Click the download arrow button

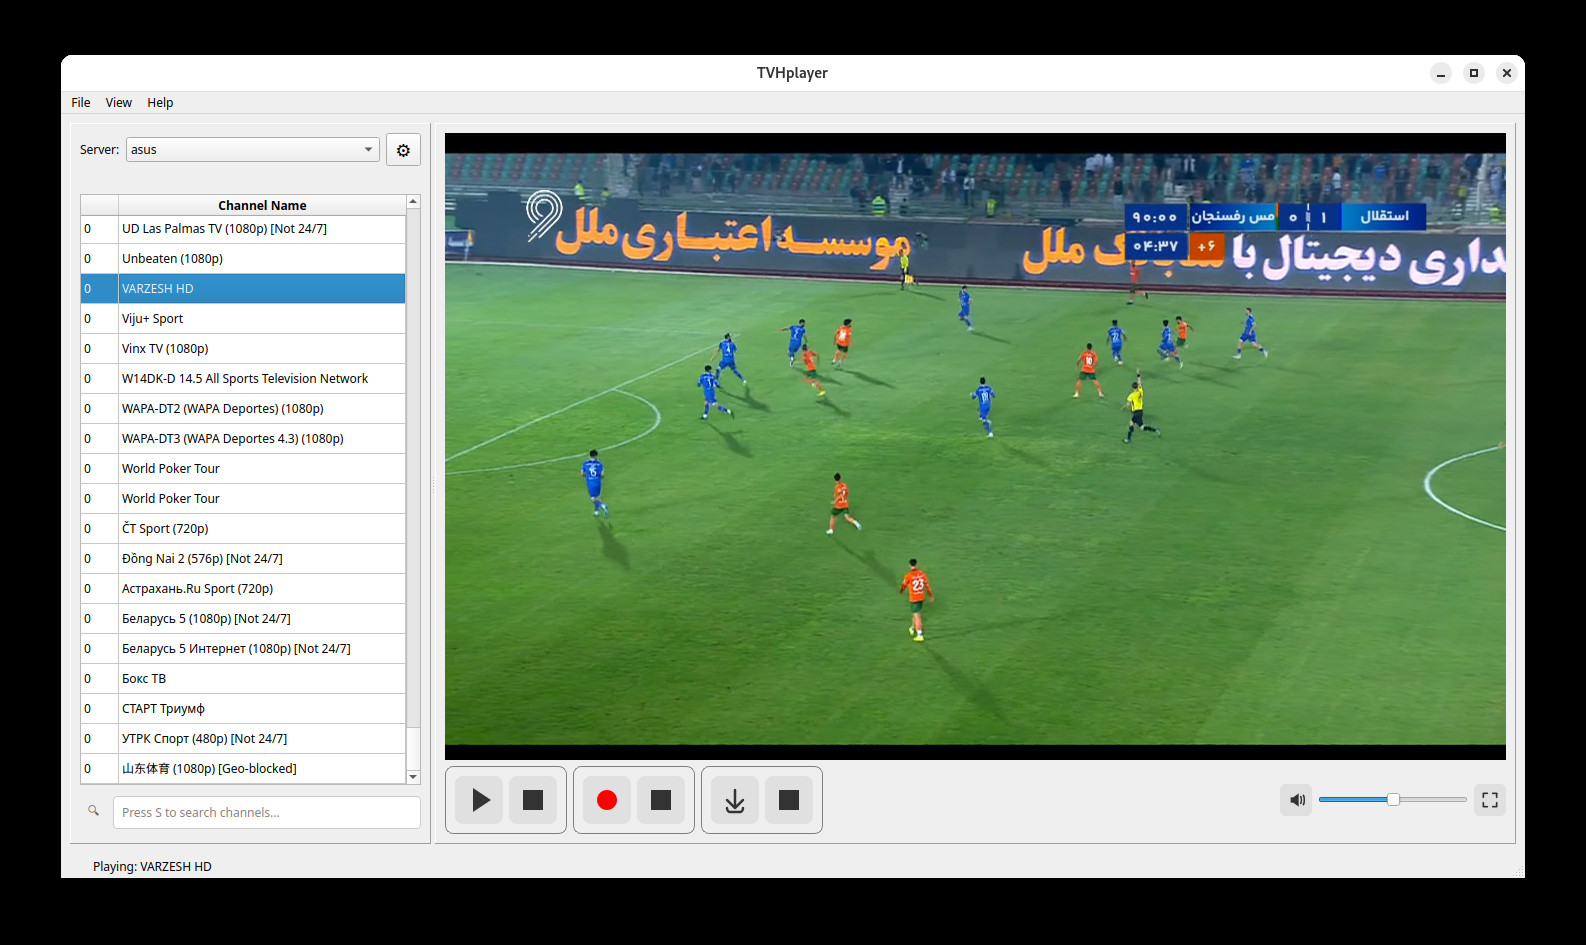[735, 800]
